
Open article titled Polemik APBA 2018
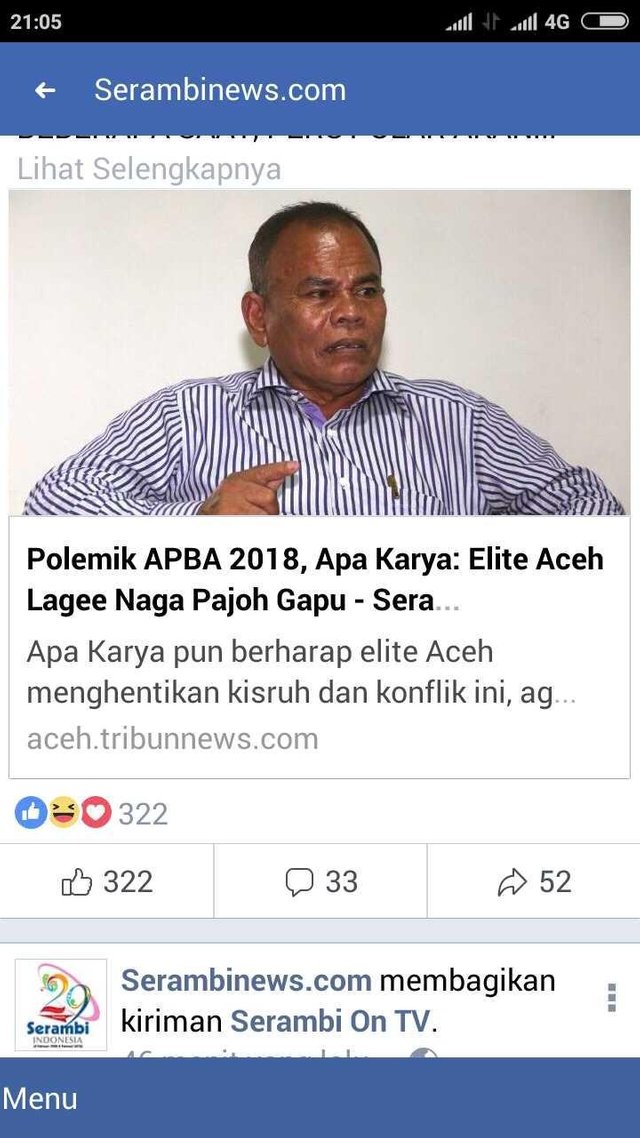(x=315, y=580)
